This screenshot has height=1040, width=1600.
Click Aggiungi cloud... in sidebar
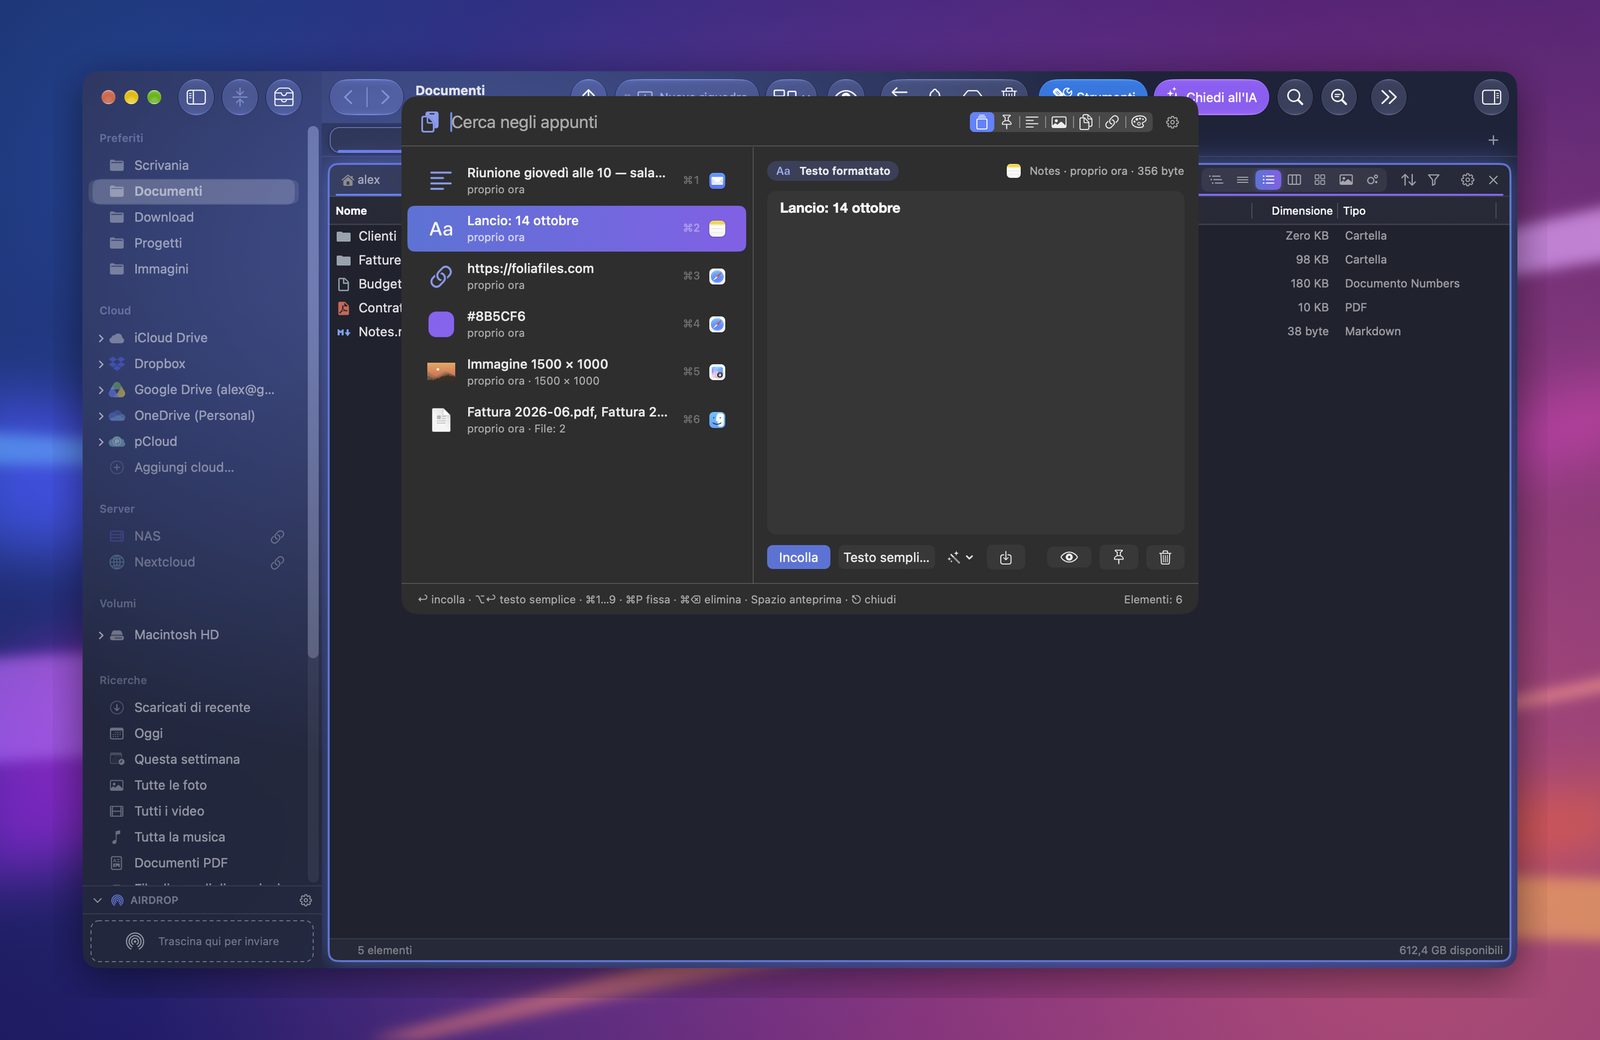(x=184, y=467)
